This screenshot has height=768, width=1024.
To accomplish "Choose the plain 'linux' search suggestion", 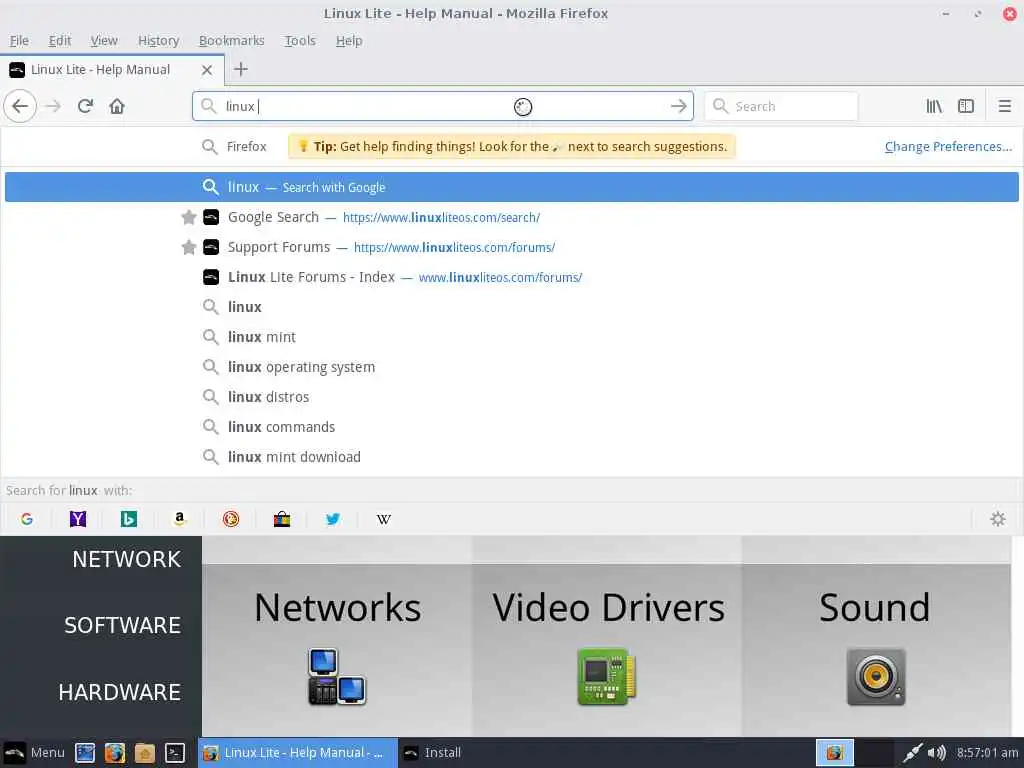I will (511, 307).
